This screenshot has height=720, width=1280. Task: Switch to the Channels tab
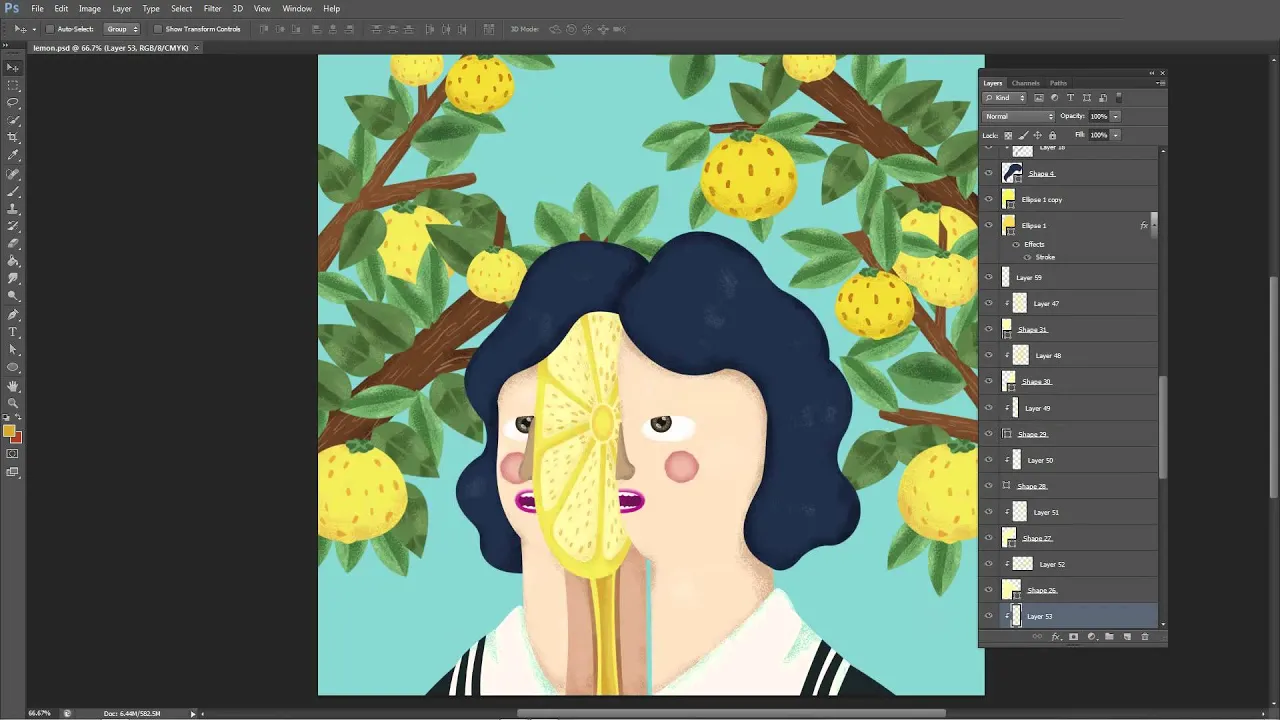point(1025,83)
